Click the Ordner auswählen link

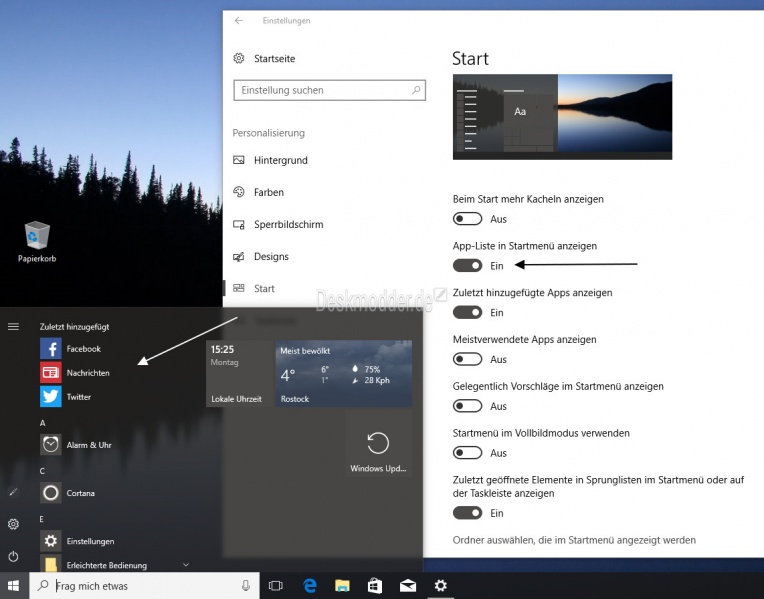574,540
